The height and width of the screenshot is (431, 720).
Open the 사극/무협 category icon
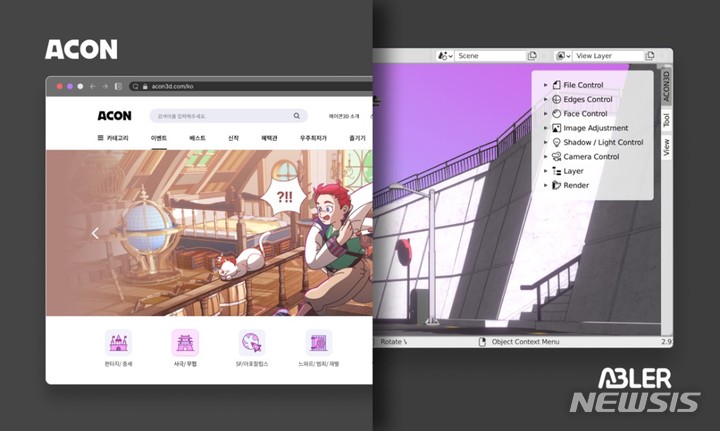pos(185,343)
